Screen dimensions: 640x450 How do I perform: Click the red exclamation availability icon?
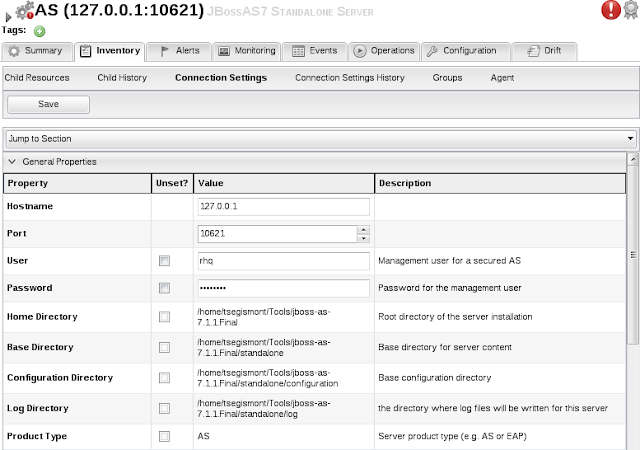611,9
